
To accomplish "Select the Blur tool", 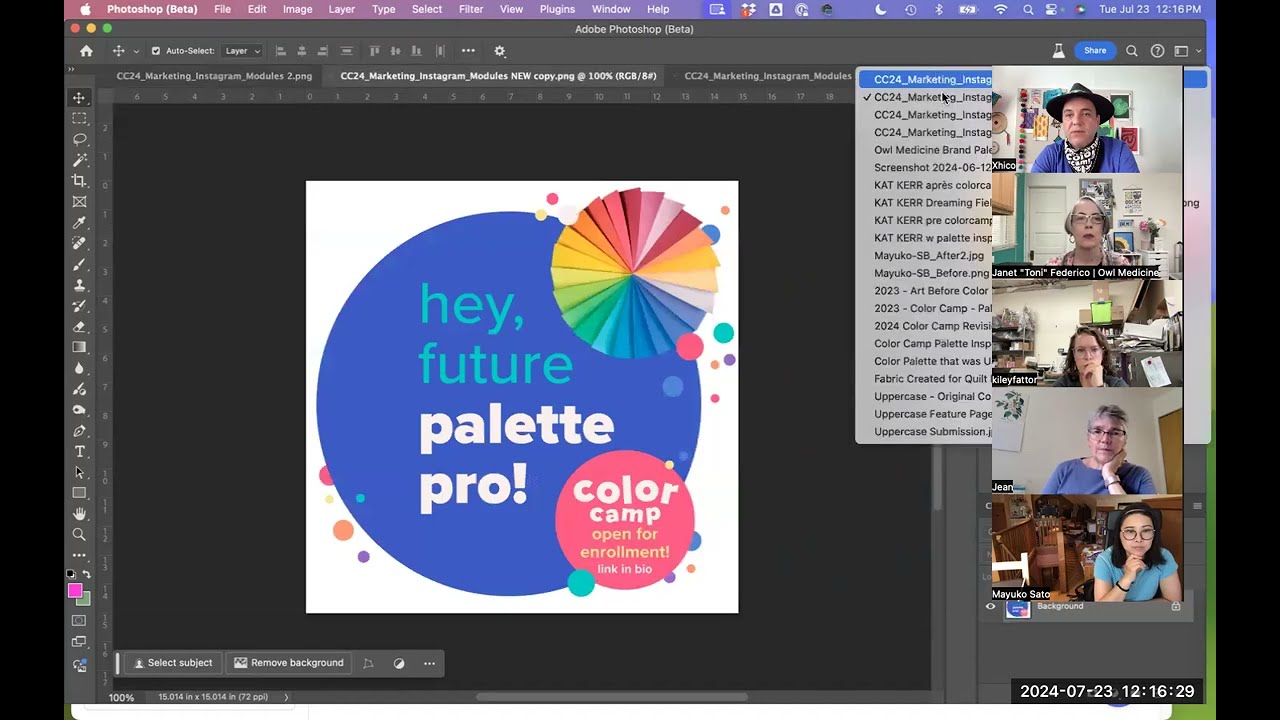I will [79, 368].
